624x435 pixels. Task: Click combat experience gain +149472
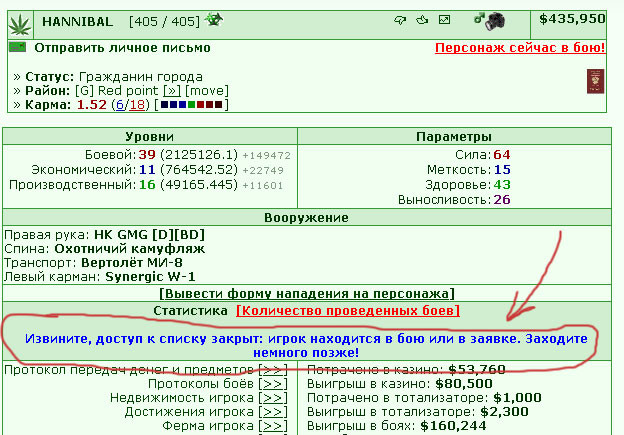pyautogui.click(x=267, y=155)
